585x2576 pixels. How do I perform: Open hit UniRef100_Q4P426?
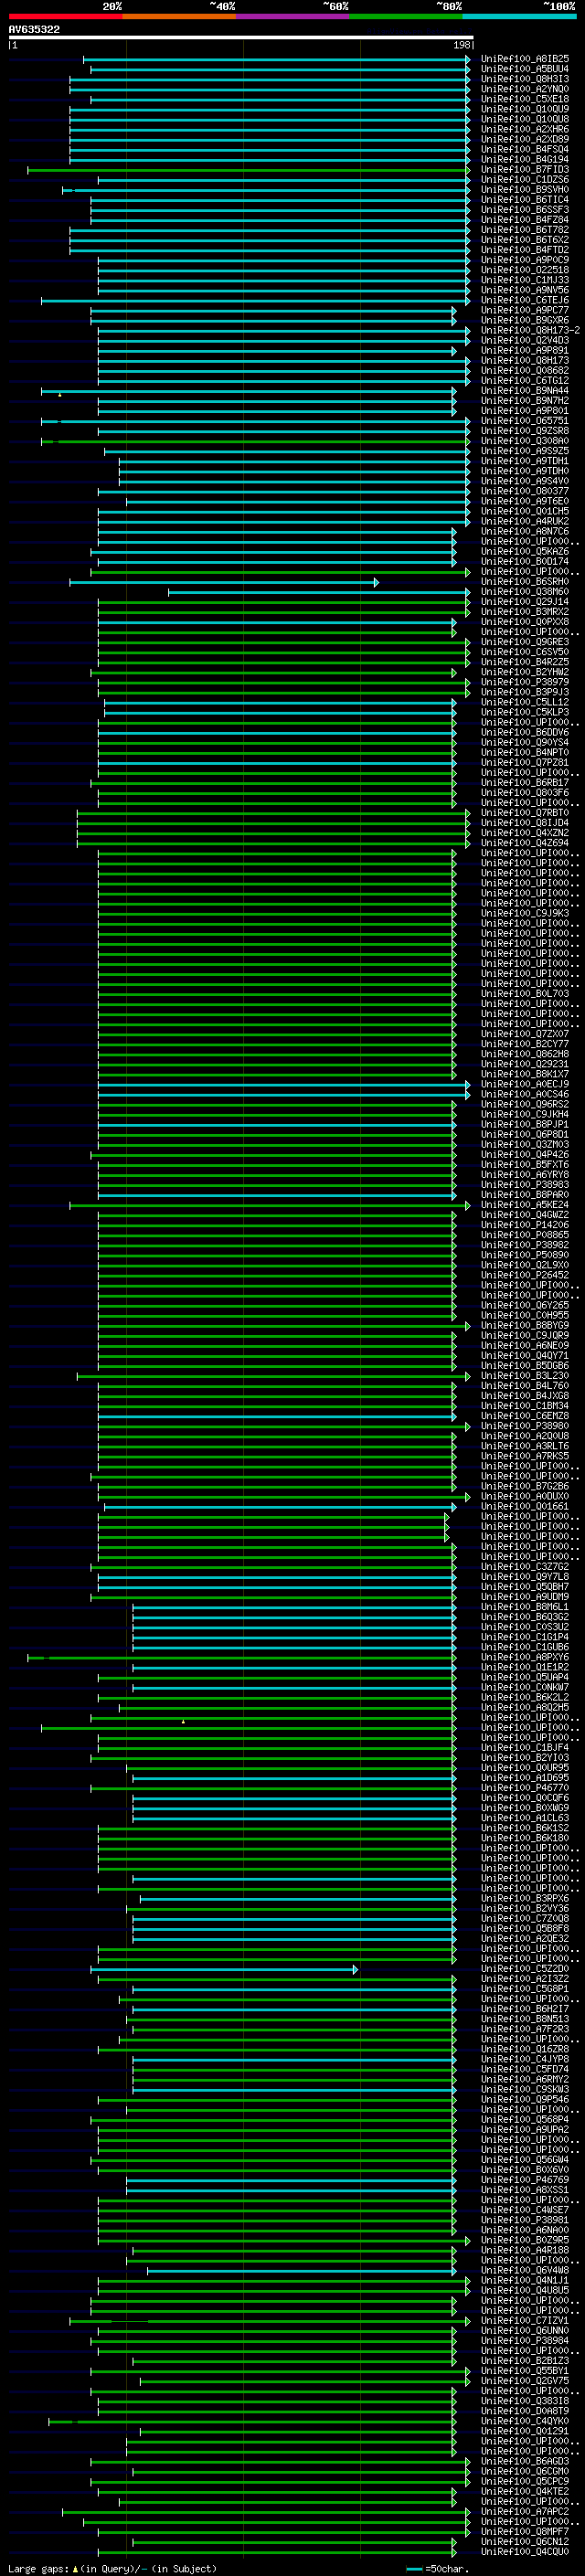525,1154
